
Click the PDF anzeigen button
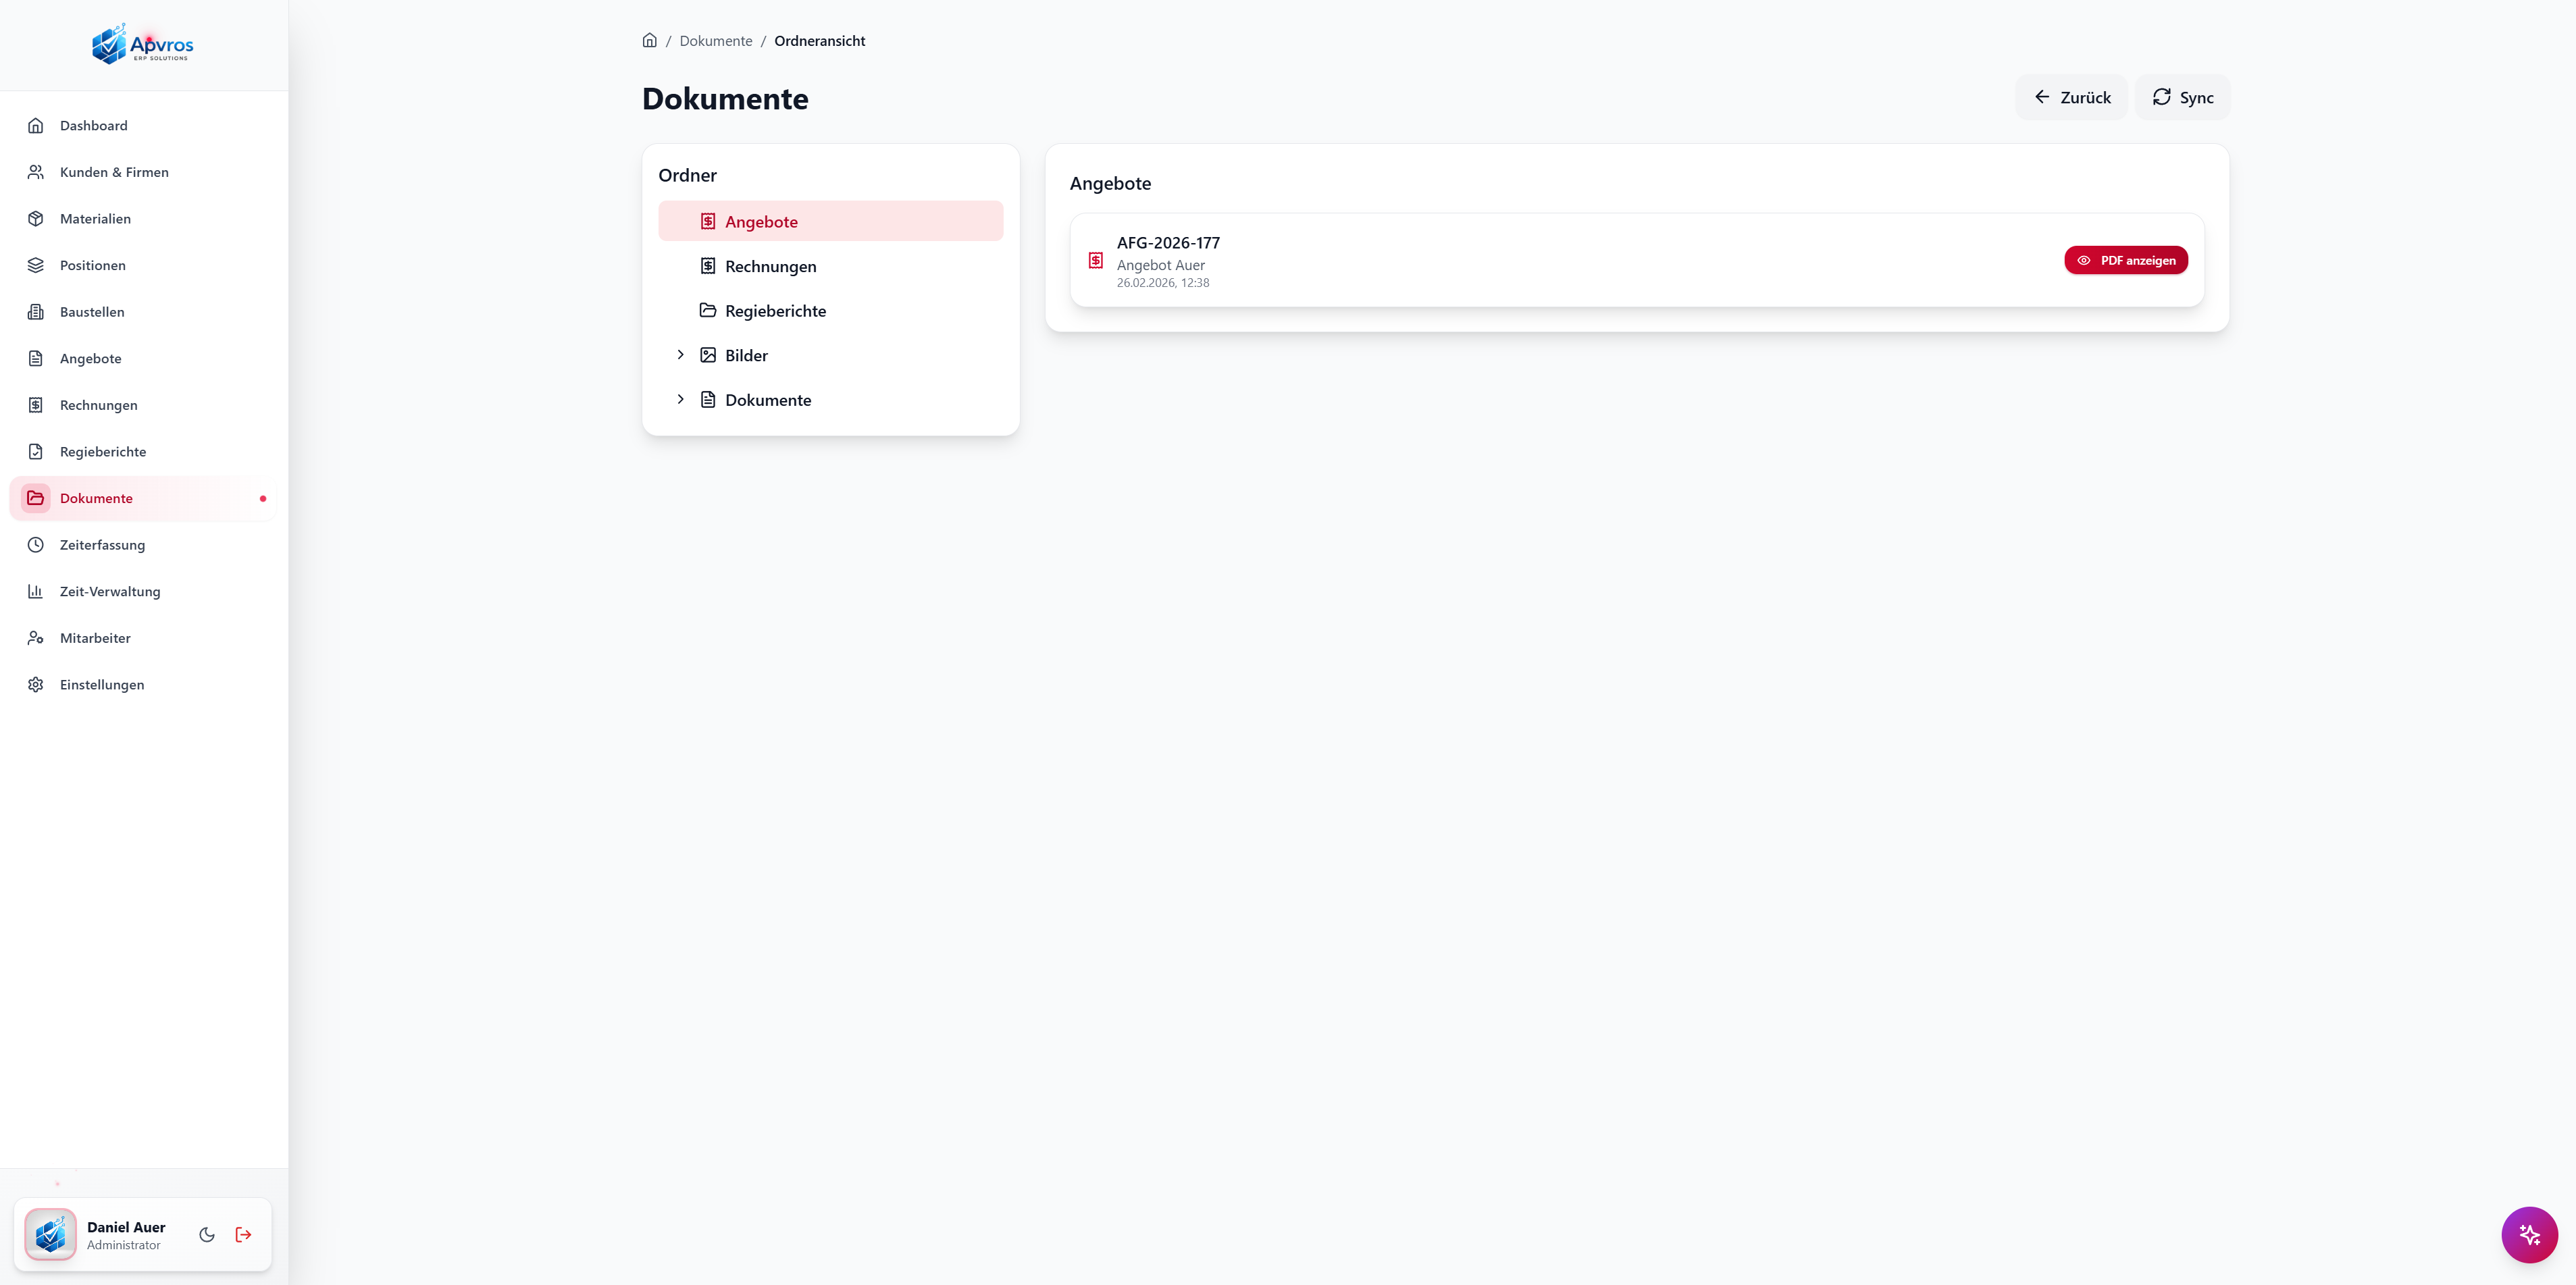point(2126,260)
